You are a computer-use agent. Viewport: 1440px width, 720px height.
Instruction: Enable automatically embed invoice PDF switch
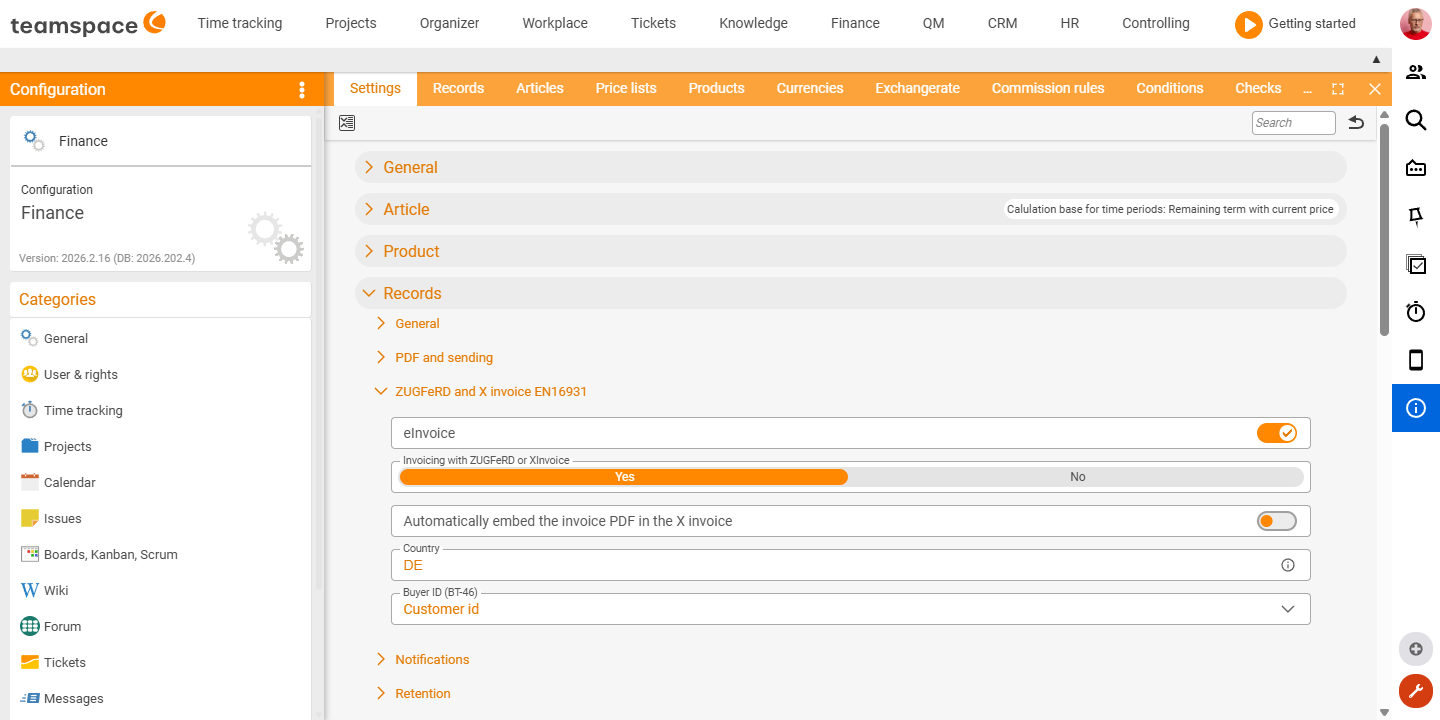click(x=1277, y=521)
